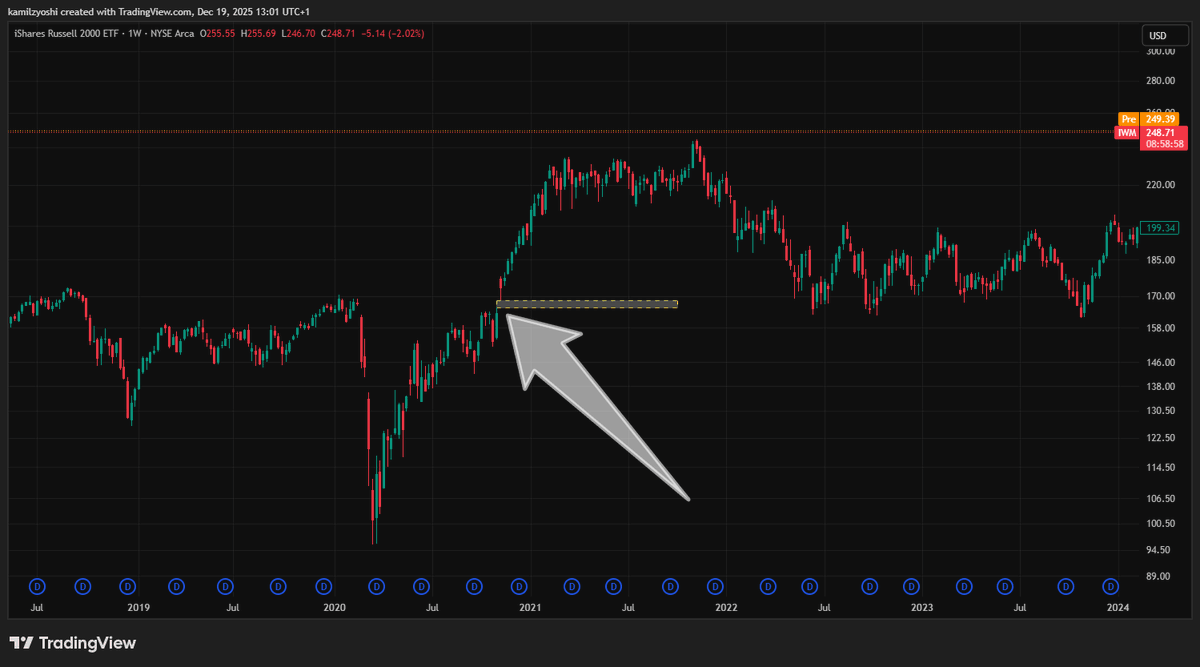Screen dimensions: 1200x667
Task: Click the 280.00 price axis label
Action: pos(1161,81)
